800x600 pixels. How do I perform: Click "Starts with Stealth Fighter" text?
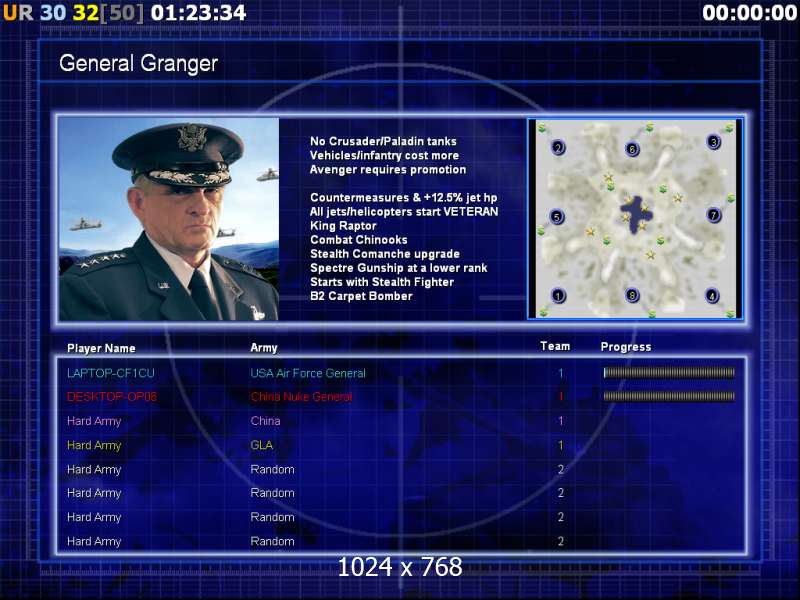pos(382,282)
